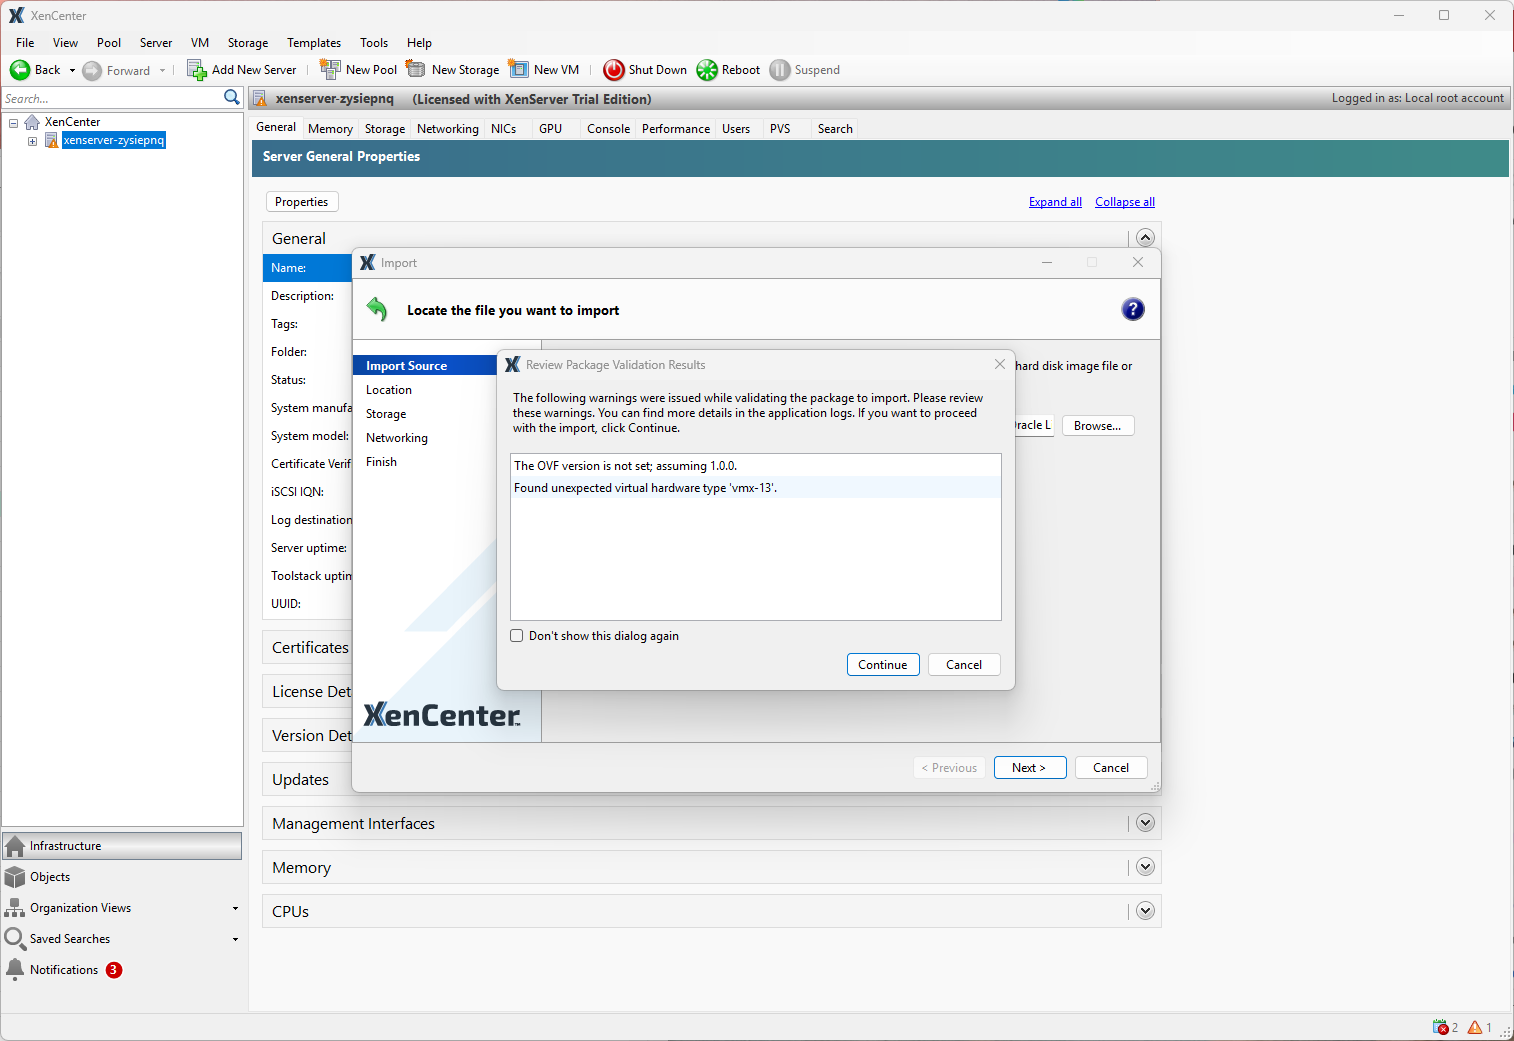Click the New VM toolbar icon

point(519,69)
